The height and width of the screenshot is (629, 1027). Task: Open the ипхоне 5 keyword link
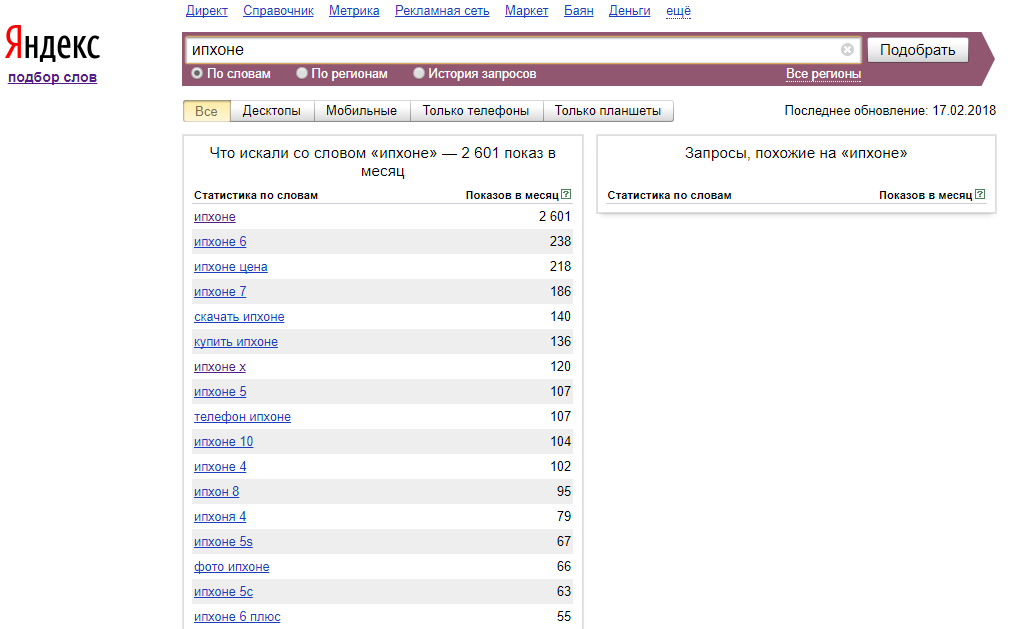(220, 392)
